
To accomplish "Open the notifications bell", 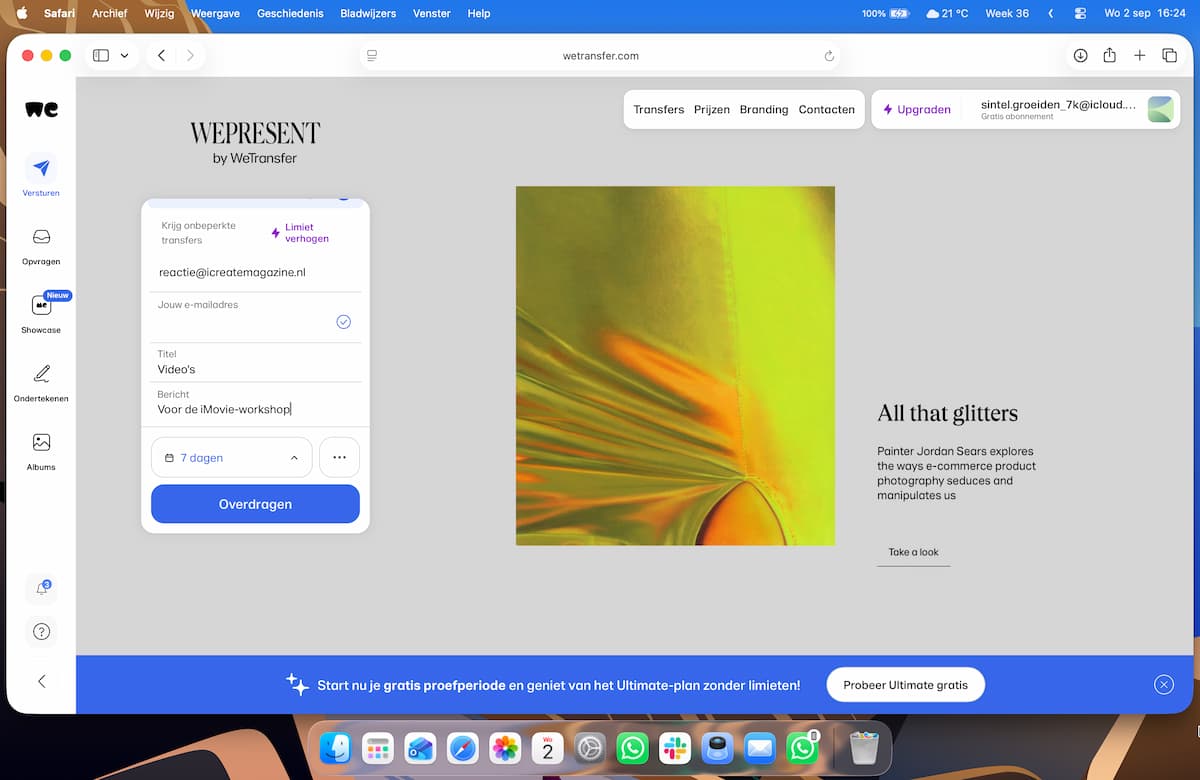I will click(41, 588).
